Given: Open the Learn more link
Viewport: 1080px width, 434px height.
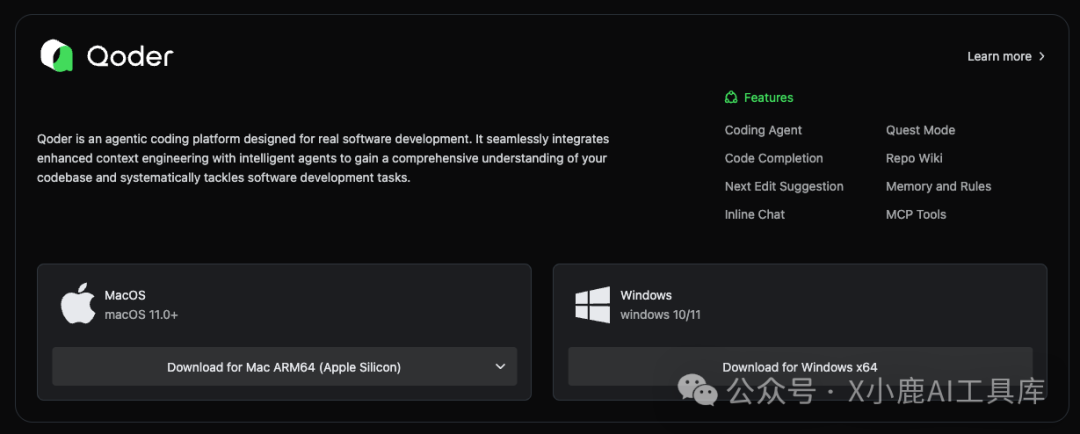Looking at the screenshot, I should tap(999, 56).
